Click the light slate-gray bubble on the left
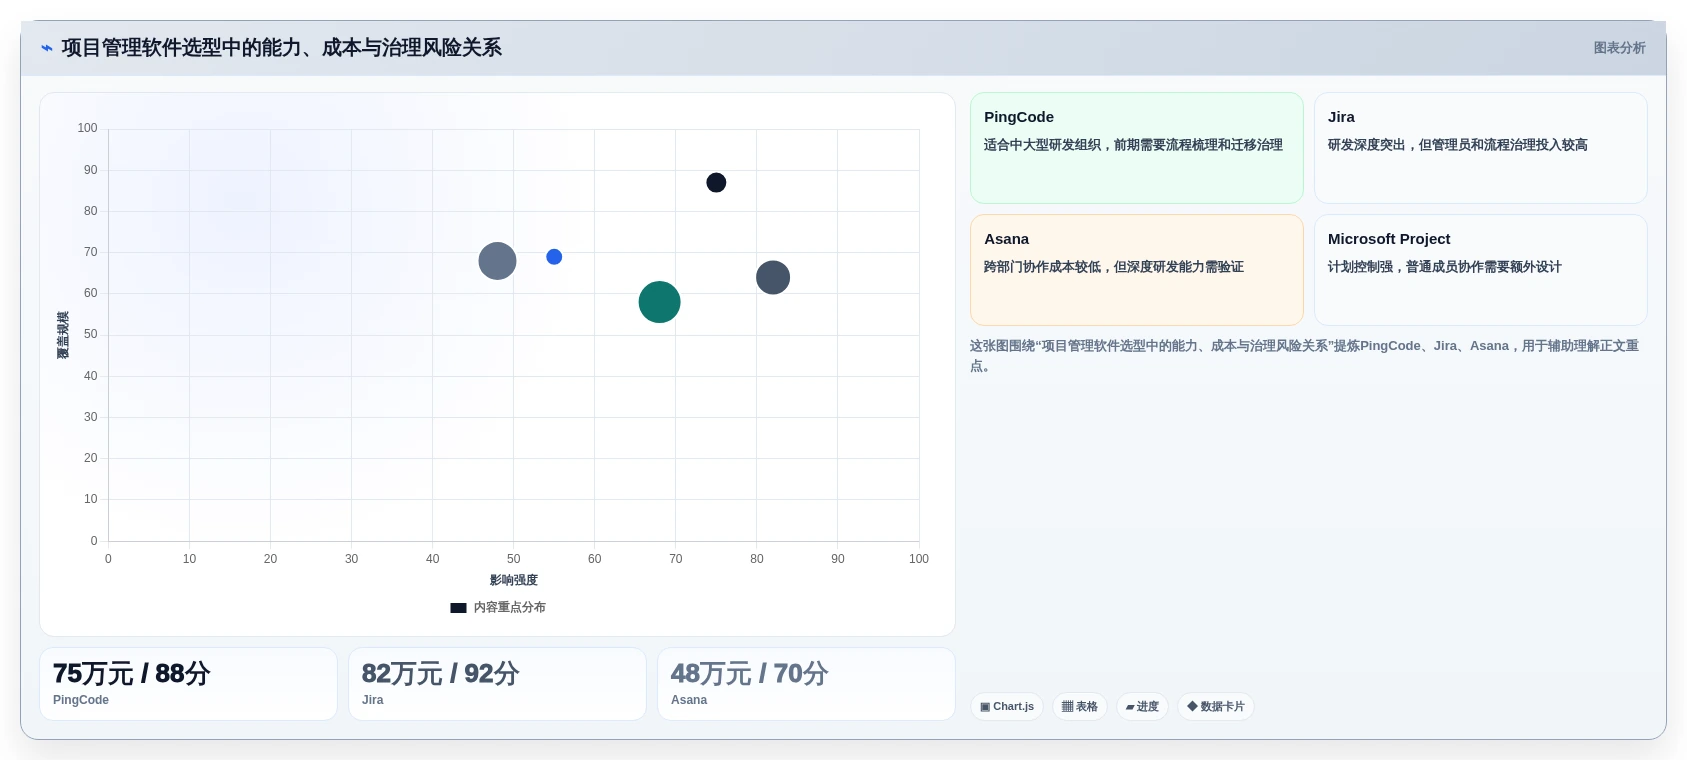The image size is (1687, 760). (x=497, y=261)
